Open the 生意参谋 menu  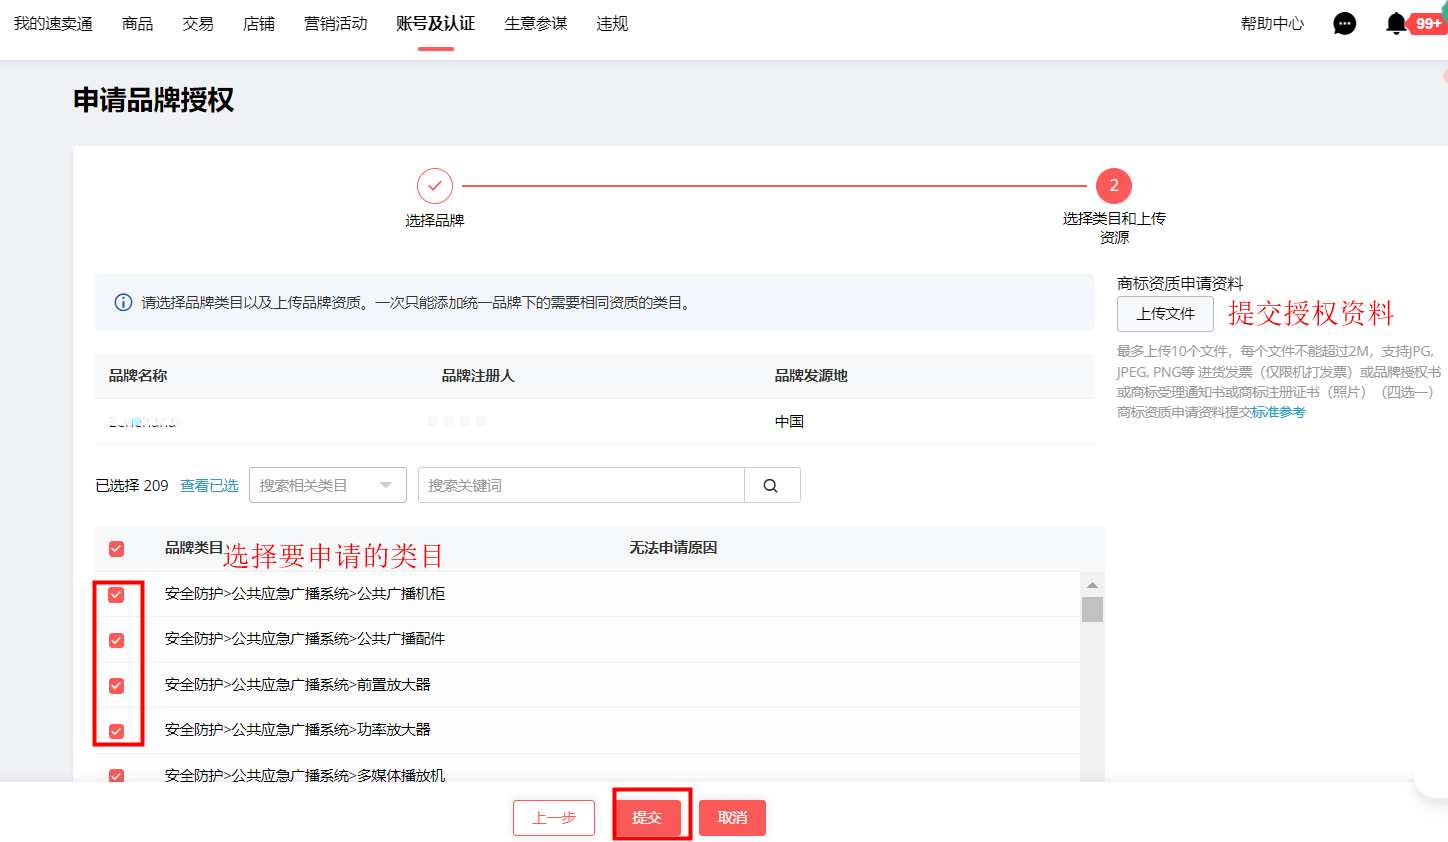[x=536, y=24]
